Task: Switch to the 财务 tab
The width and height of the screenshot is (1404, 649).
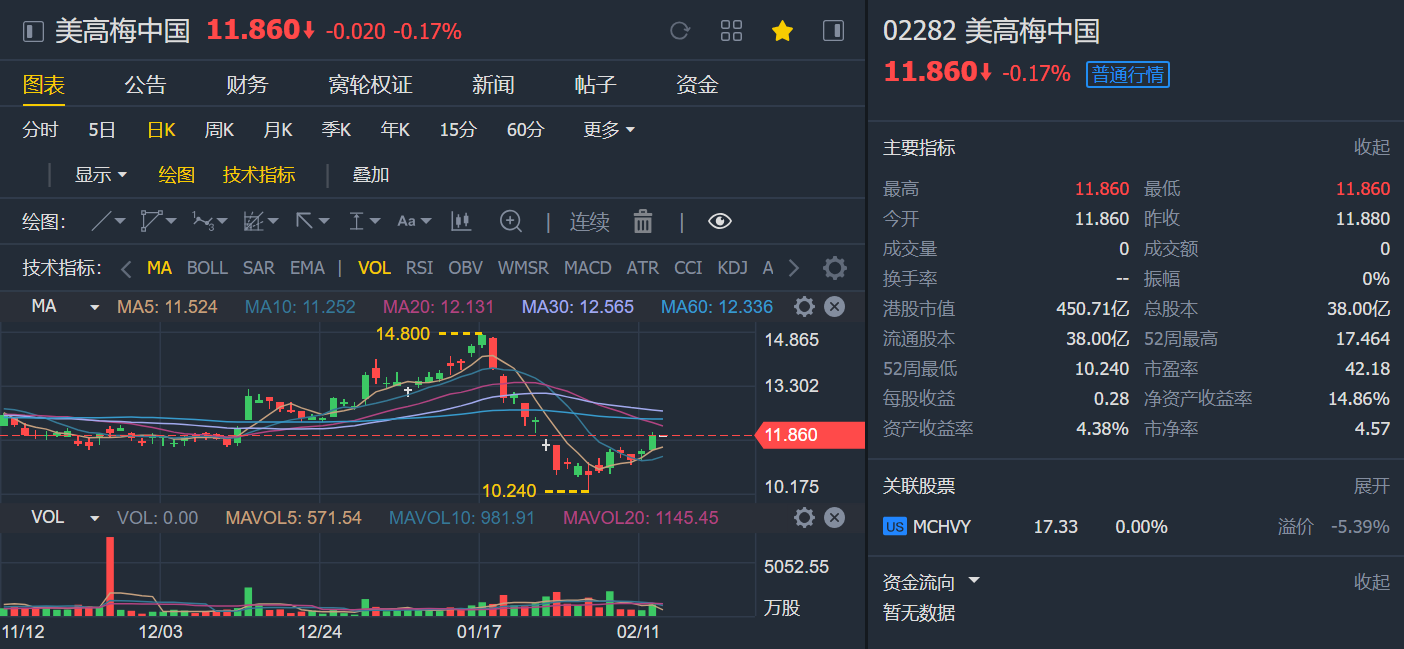Action: tap(247, 85)
